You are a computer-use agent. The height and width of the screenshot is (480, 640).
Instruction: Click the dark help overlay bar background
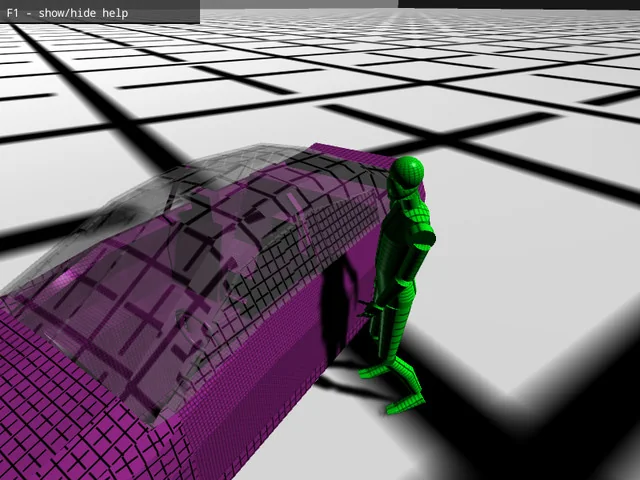click(170, 14)
